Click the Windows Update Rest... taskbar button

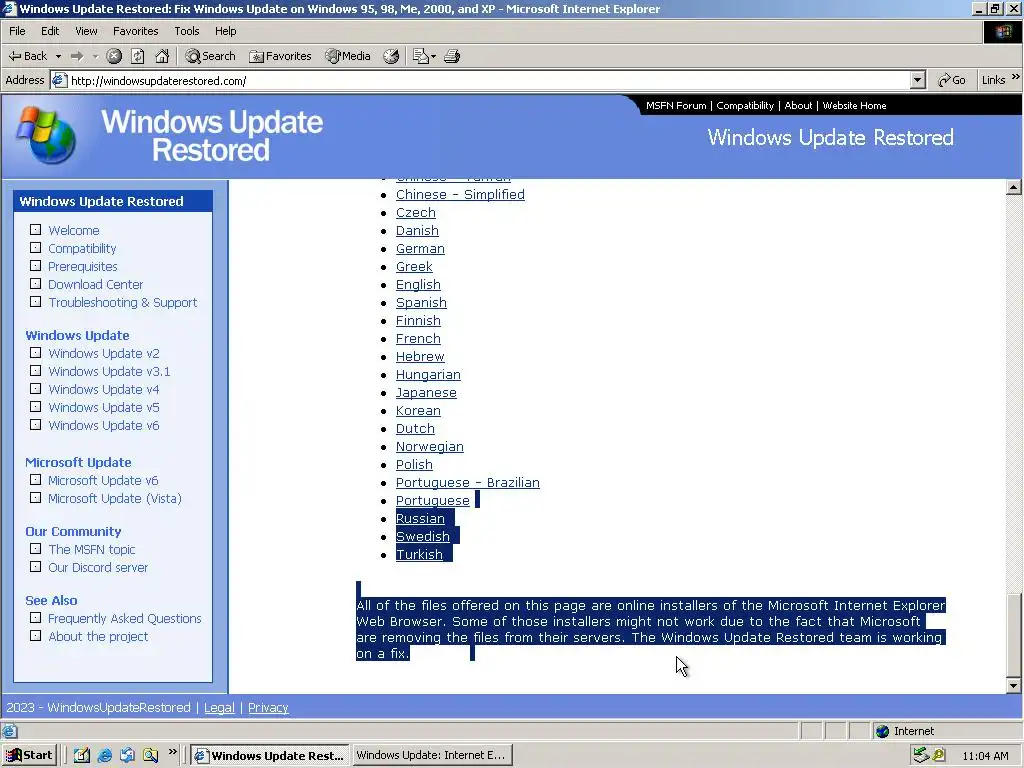pos(270,755)
